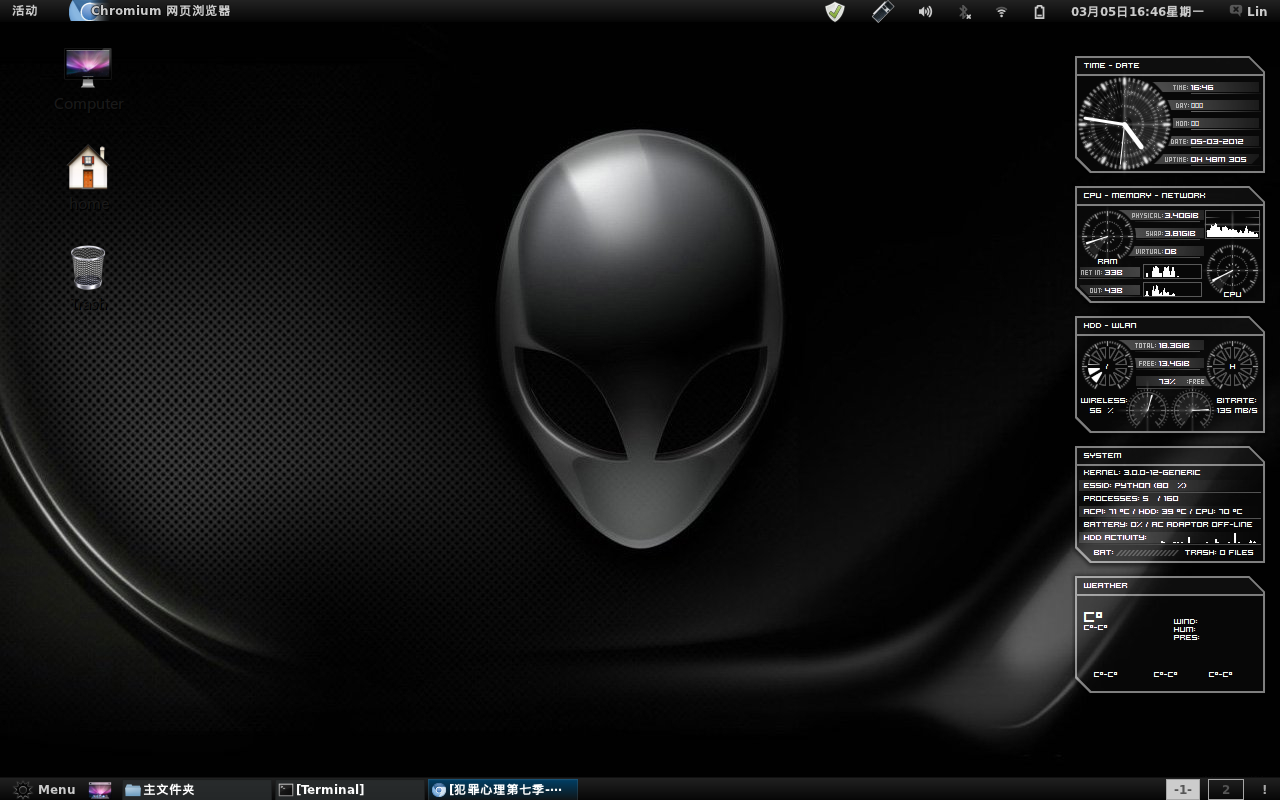Select the Home folder desktop icon
This screenshot has height=800, width=1280.
click(x=88, y=177)
